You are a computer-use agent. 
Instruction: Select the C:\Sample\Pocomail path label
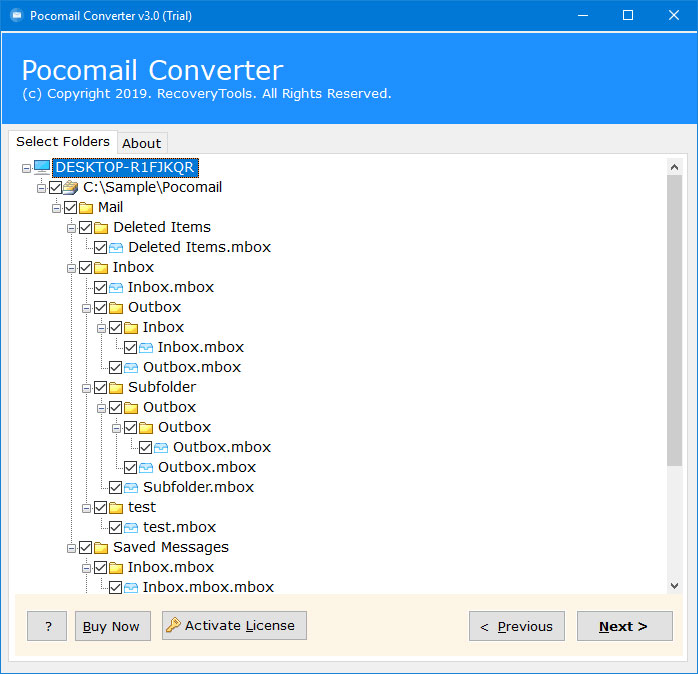(152, 187)
